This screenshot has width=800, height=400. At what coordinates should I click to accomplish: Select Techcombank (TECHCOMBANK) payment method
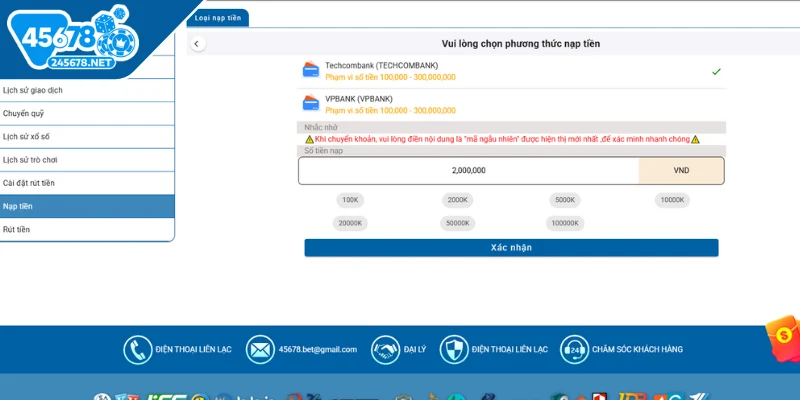tap(511, 71)
